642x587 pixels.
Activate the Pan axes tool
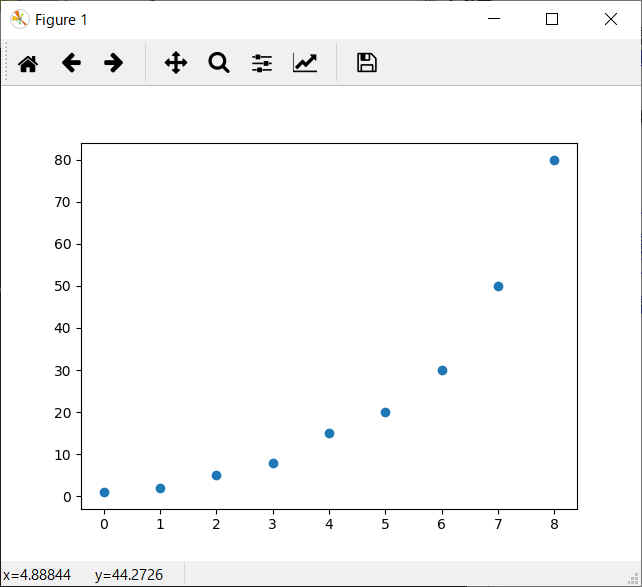click(x=176, y=63)
